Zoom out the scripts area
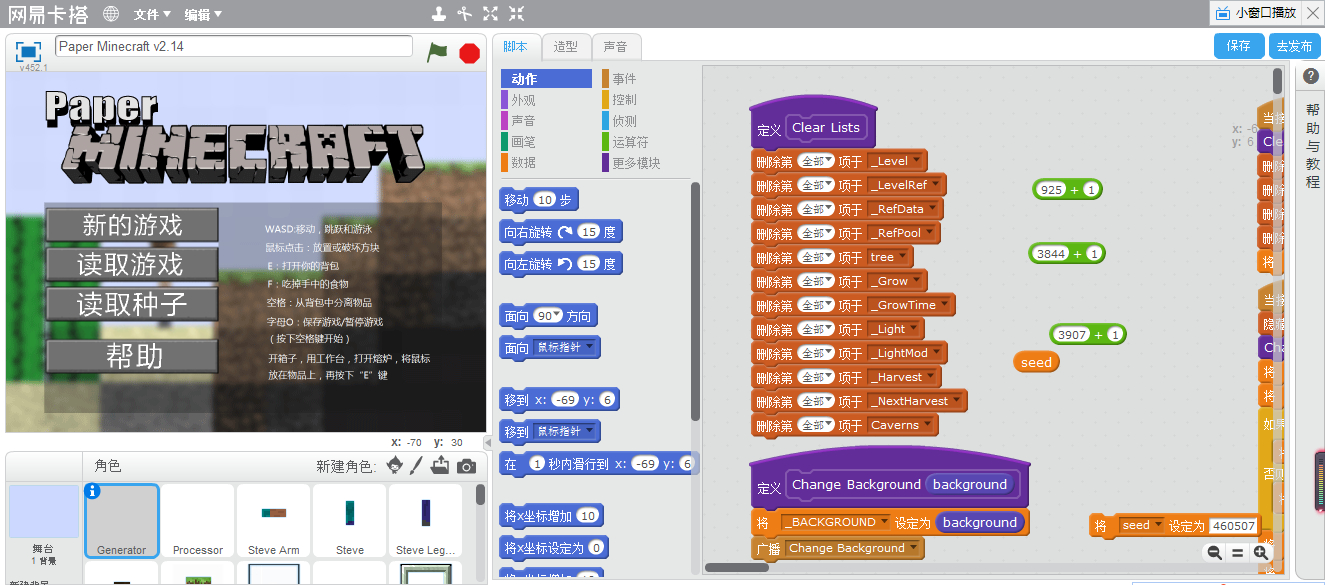The height and width of the screenshot is (585, 1325). point(1214,552)
